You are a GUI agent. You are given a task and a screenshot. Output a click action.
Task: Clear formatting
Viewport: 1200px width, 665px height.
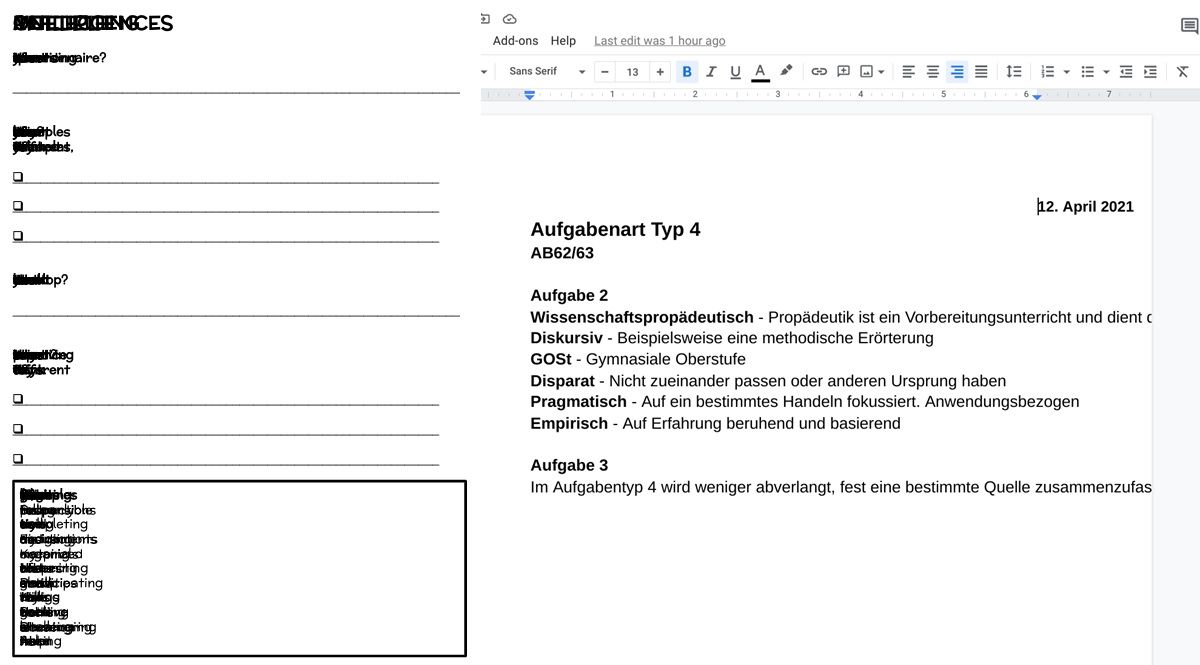pos(1182,71)
